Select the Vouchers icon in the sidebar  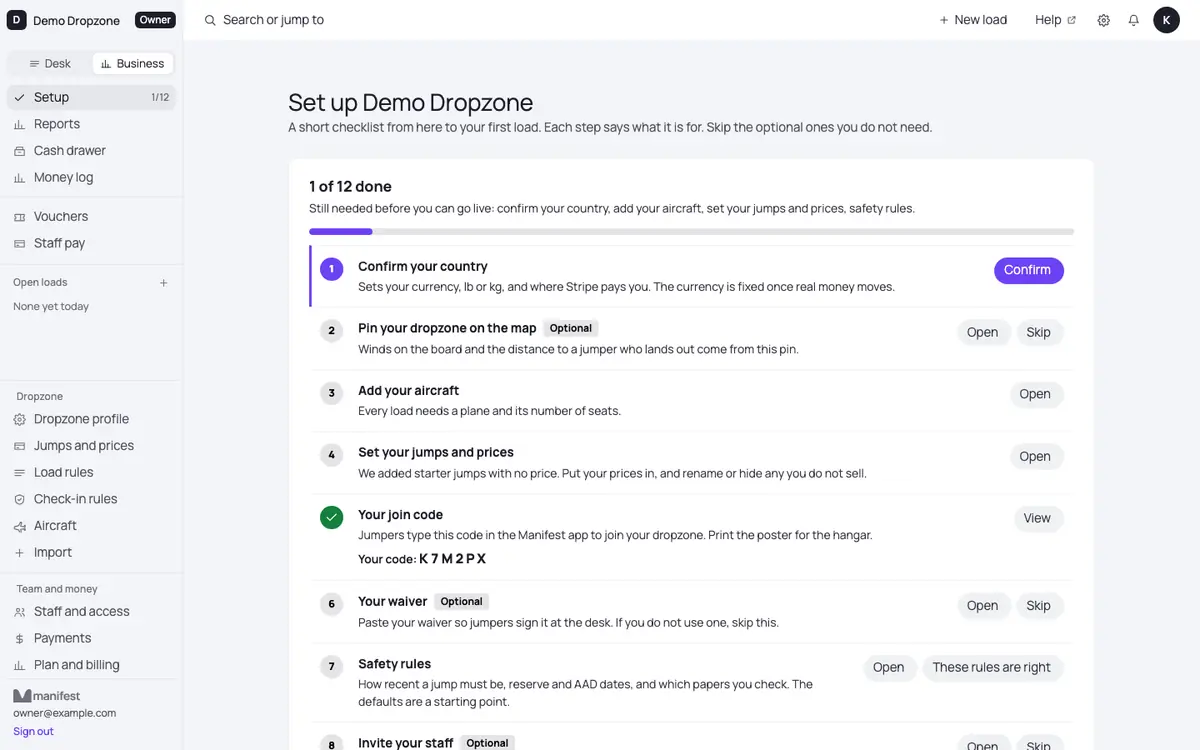pyautogui.click(x=19, y=217)
